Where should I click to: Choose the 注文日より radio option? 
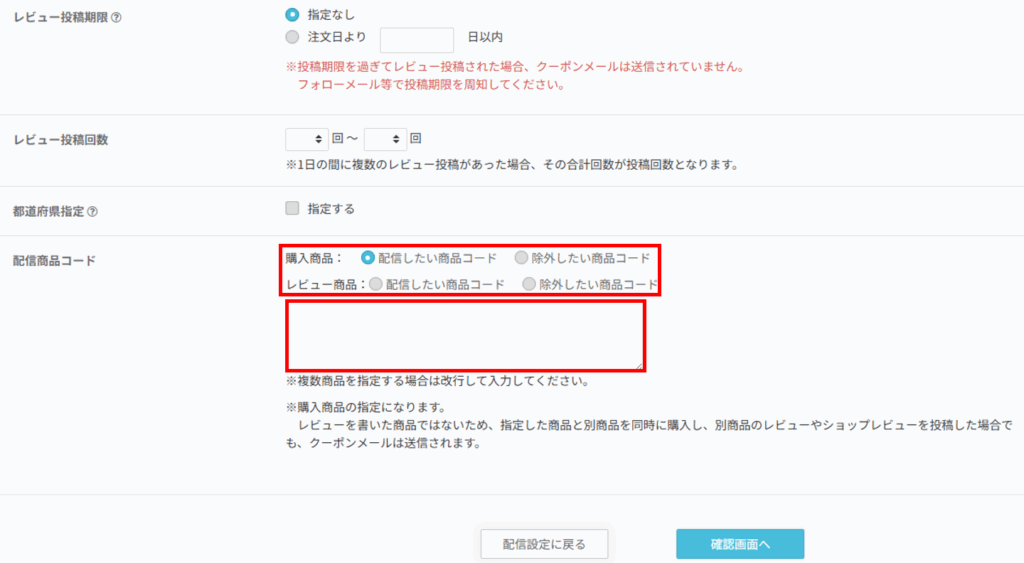click(292, 37)
